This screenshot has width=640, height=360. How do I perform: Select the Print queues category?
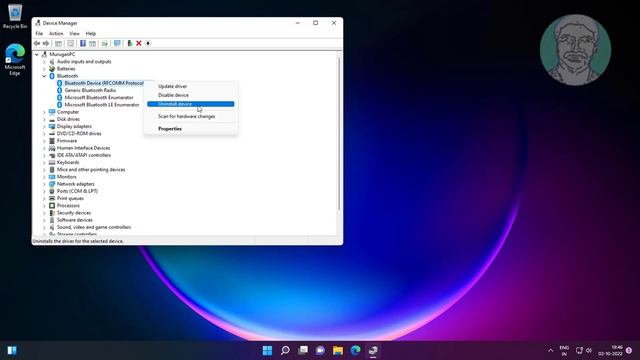[x=70, y=198]
